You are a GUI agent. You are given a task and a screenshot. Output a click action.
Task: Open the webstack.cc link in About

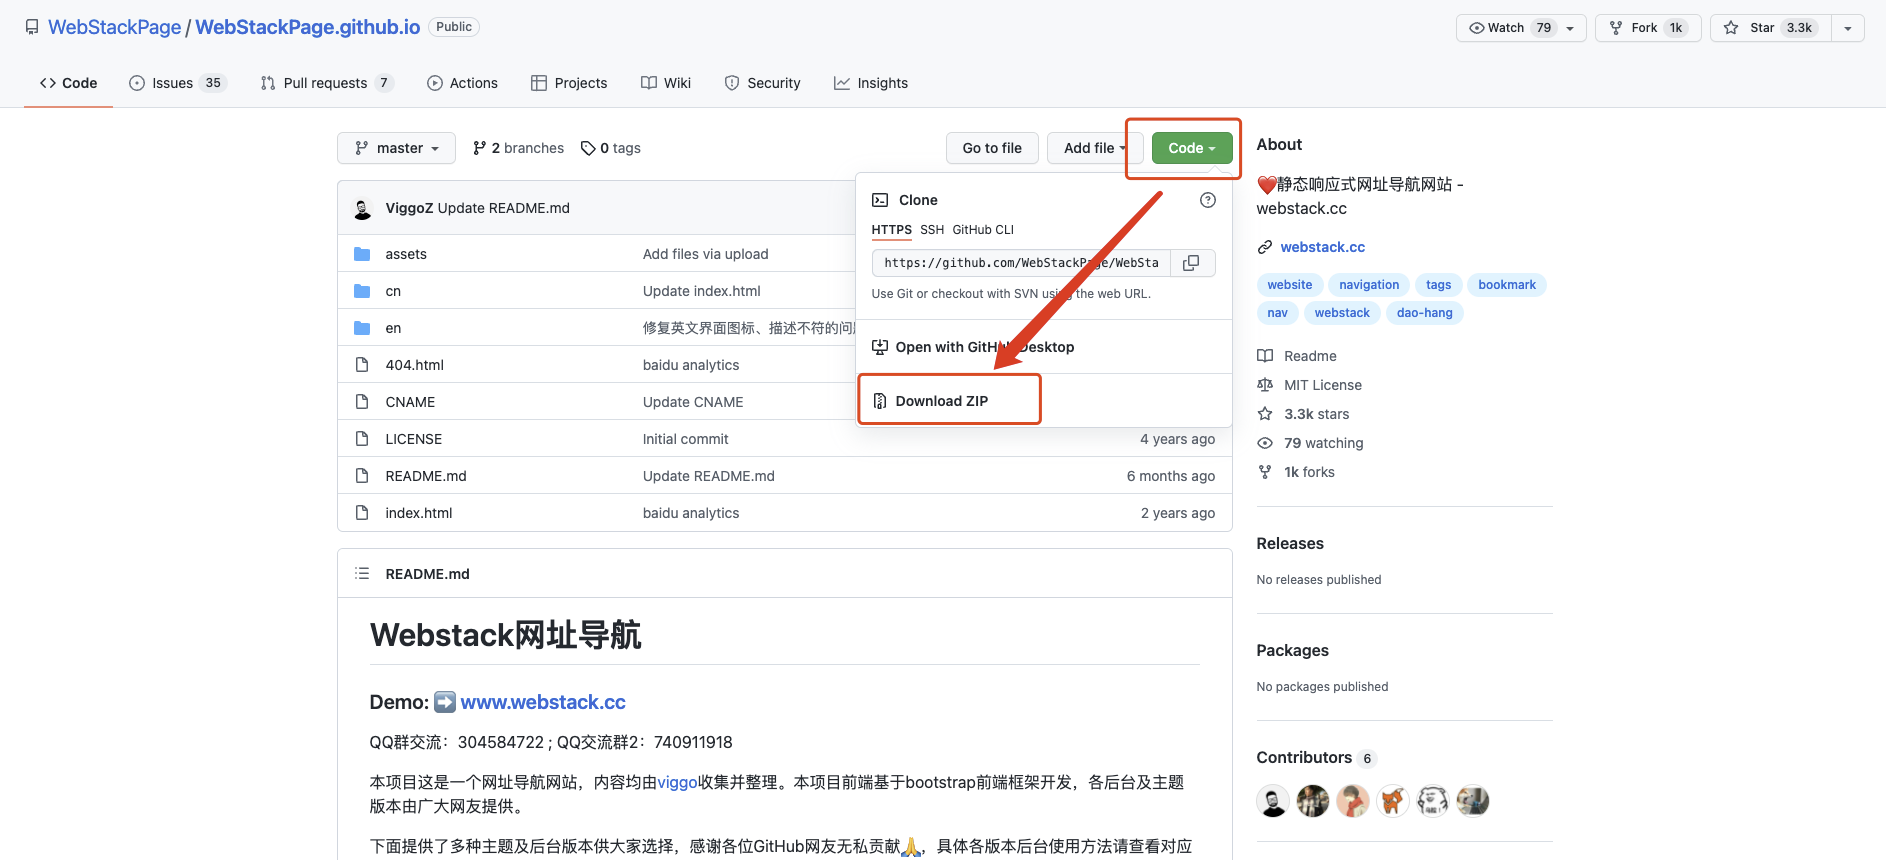click(1322, 247)
